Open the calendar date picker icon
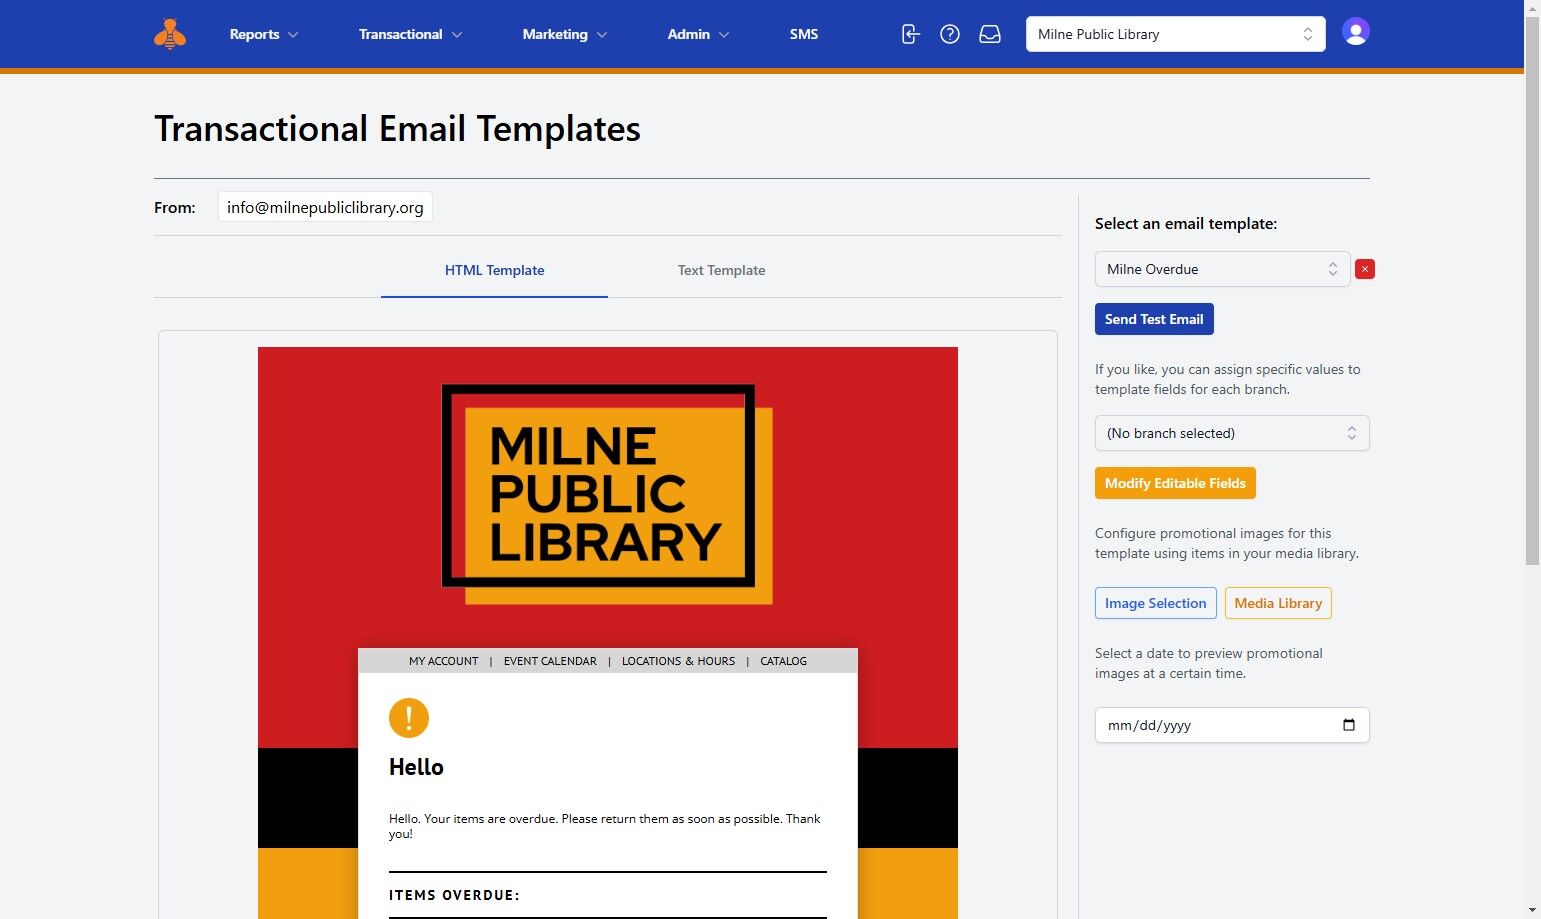The image size is (1541, 919). (x=1348, y=725)
